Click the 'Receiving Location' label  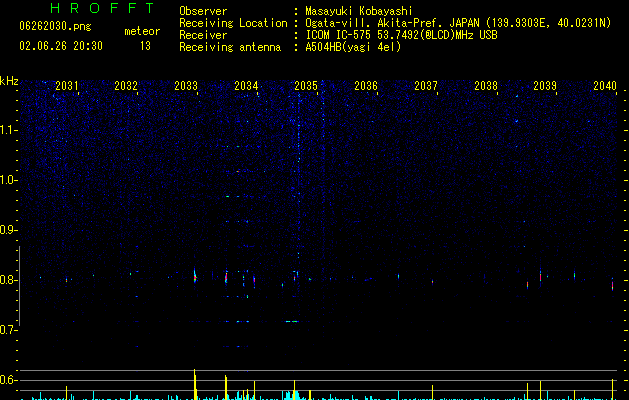tap(233, 23)
